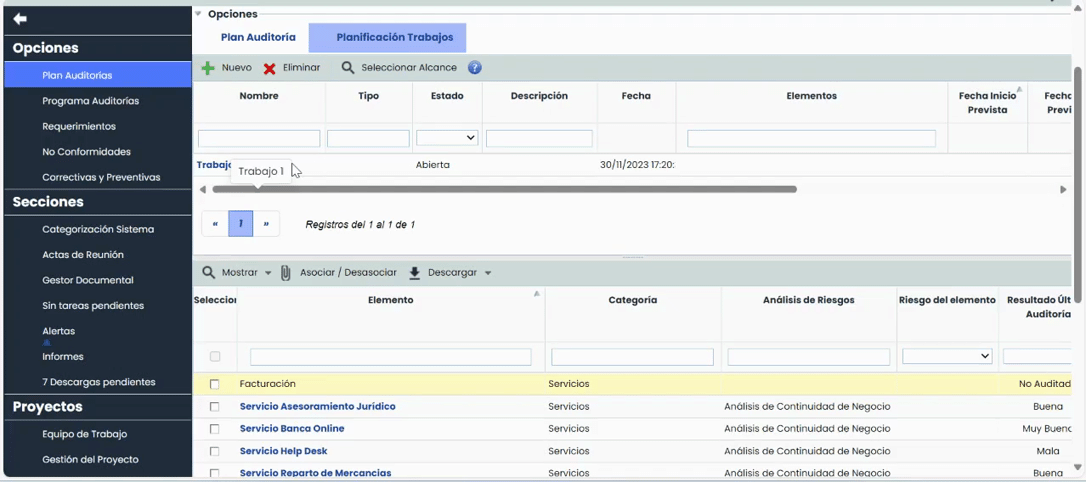Switch to the Plan Auditoría tab
The height and width of the screenshot is (482, 1086).
click(258, 37)
